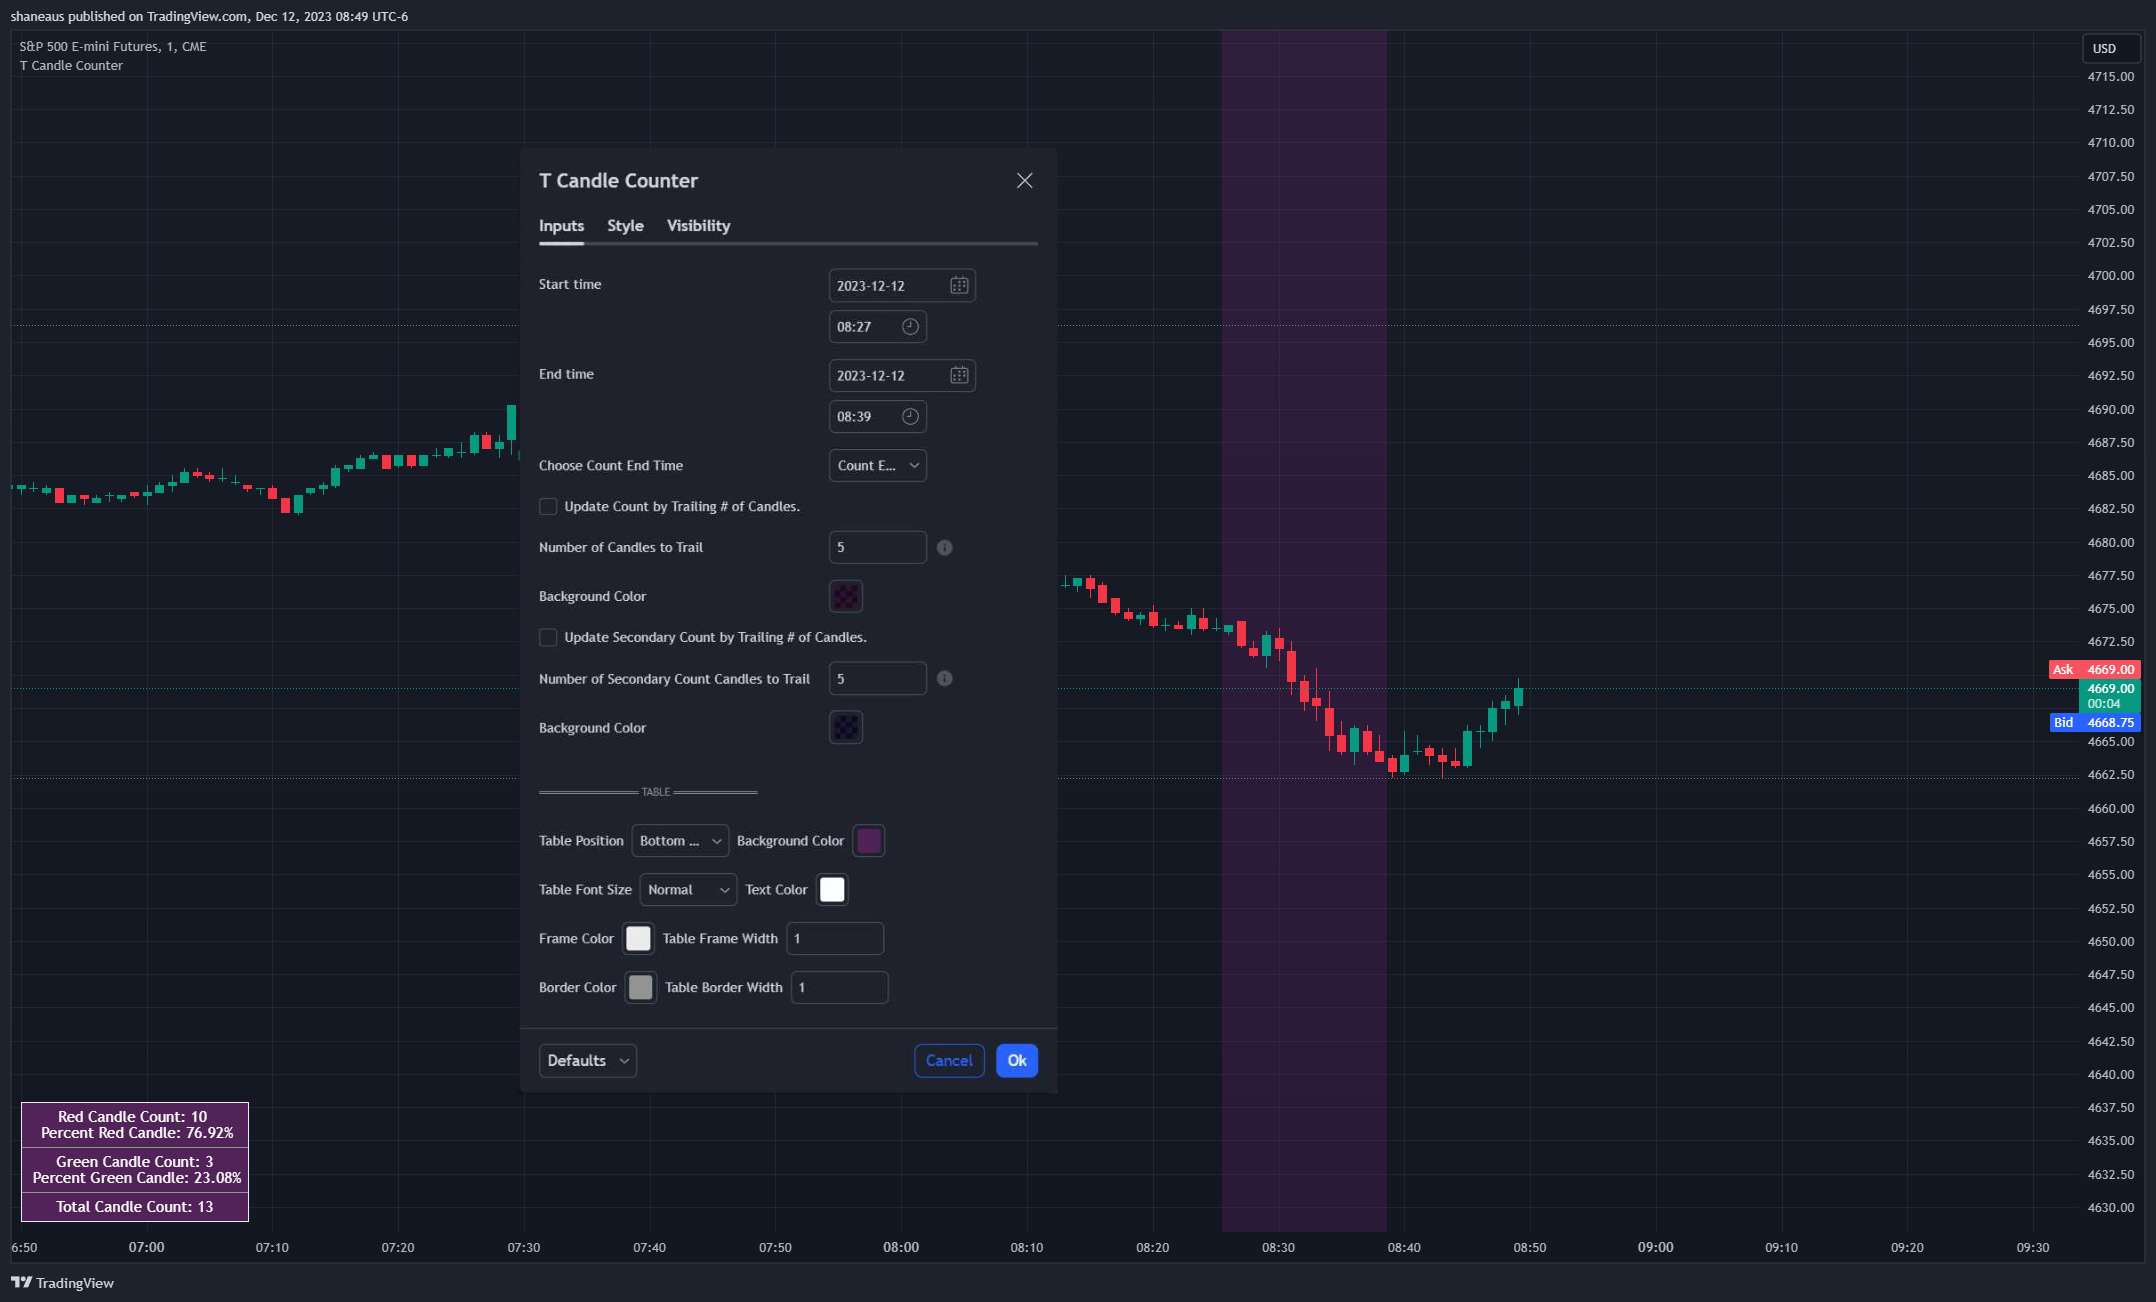The height and width of the screenshot is (1302, 2156).
Task: Focus the Table Border Width field
Action: point(840,988)
